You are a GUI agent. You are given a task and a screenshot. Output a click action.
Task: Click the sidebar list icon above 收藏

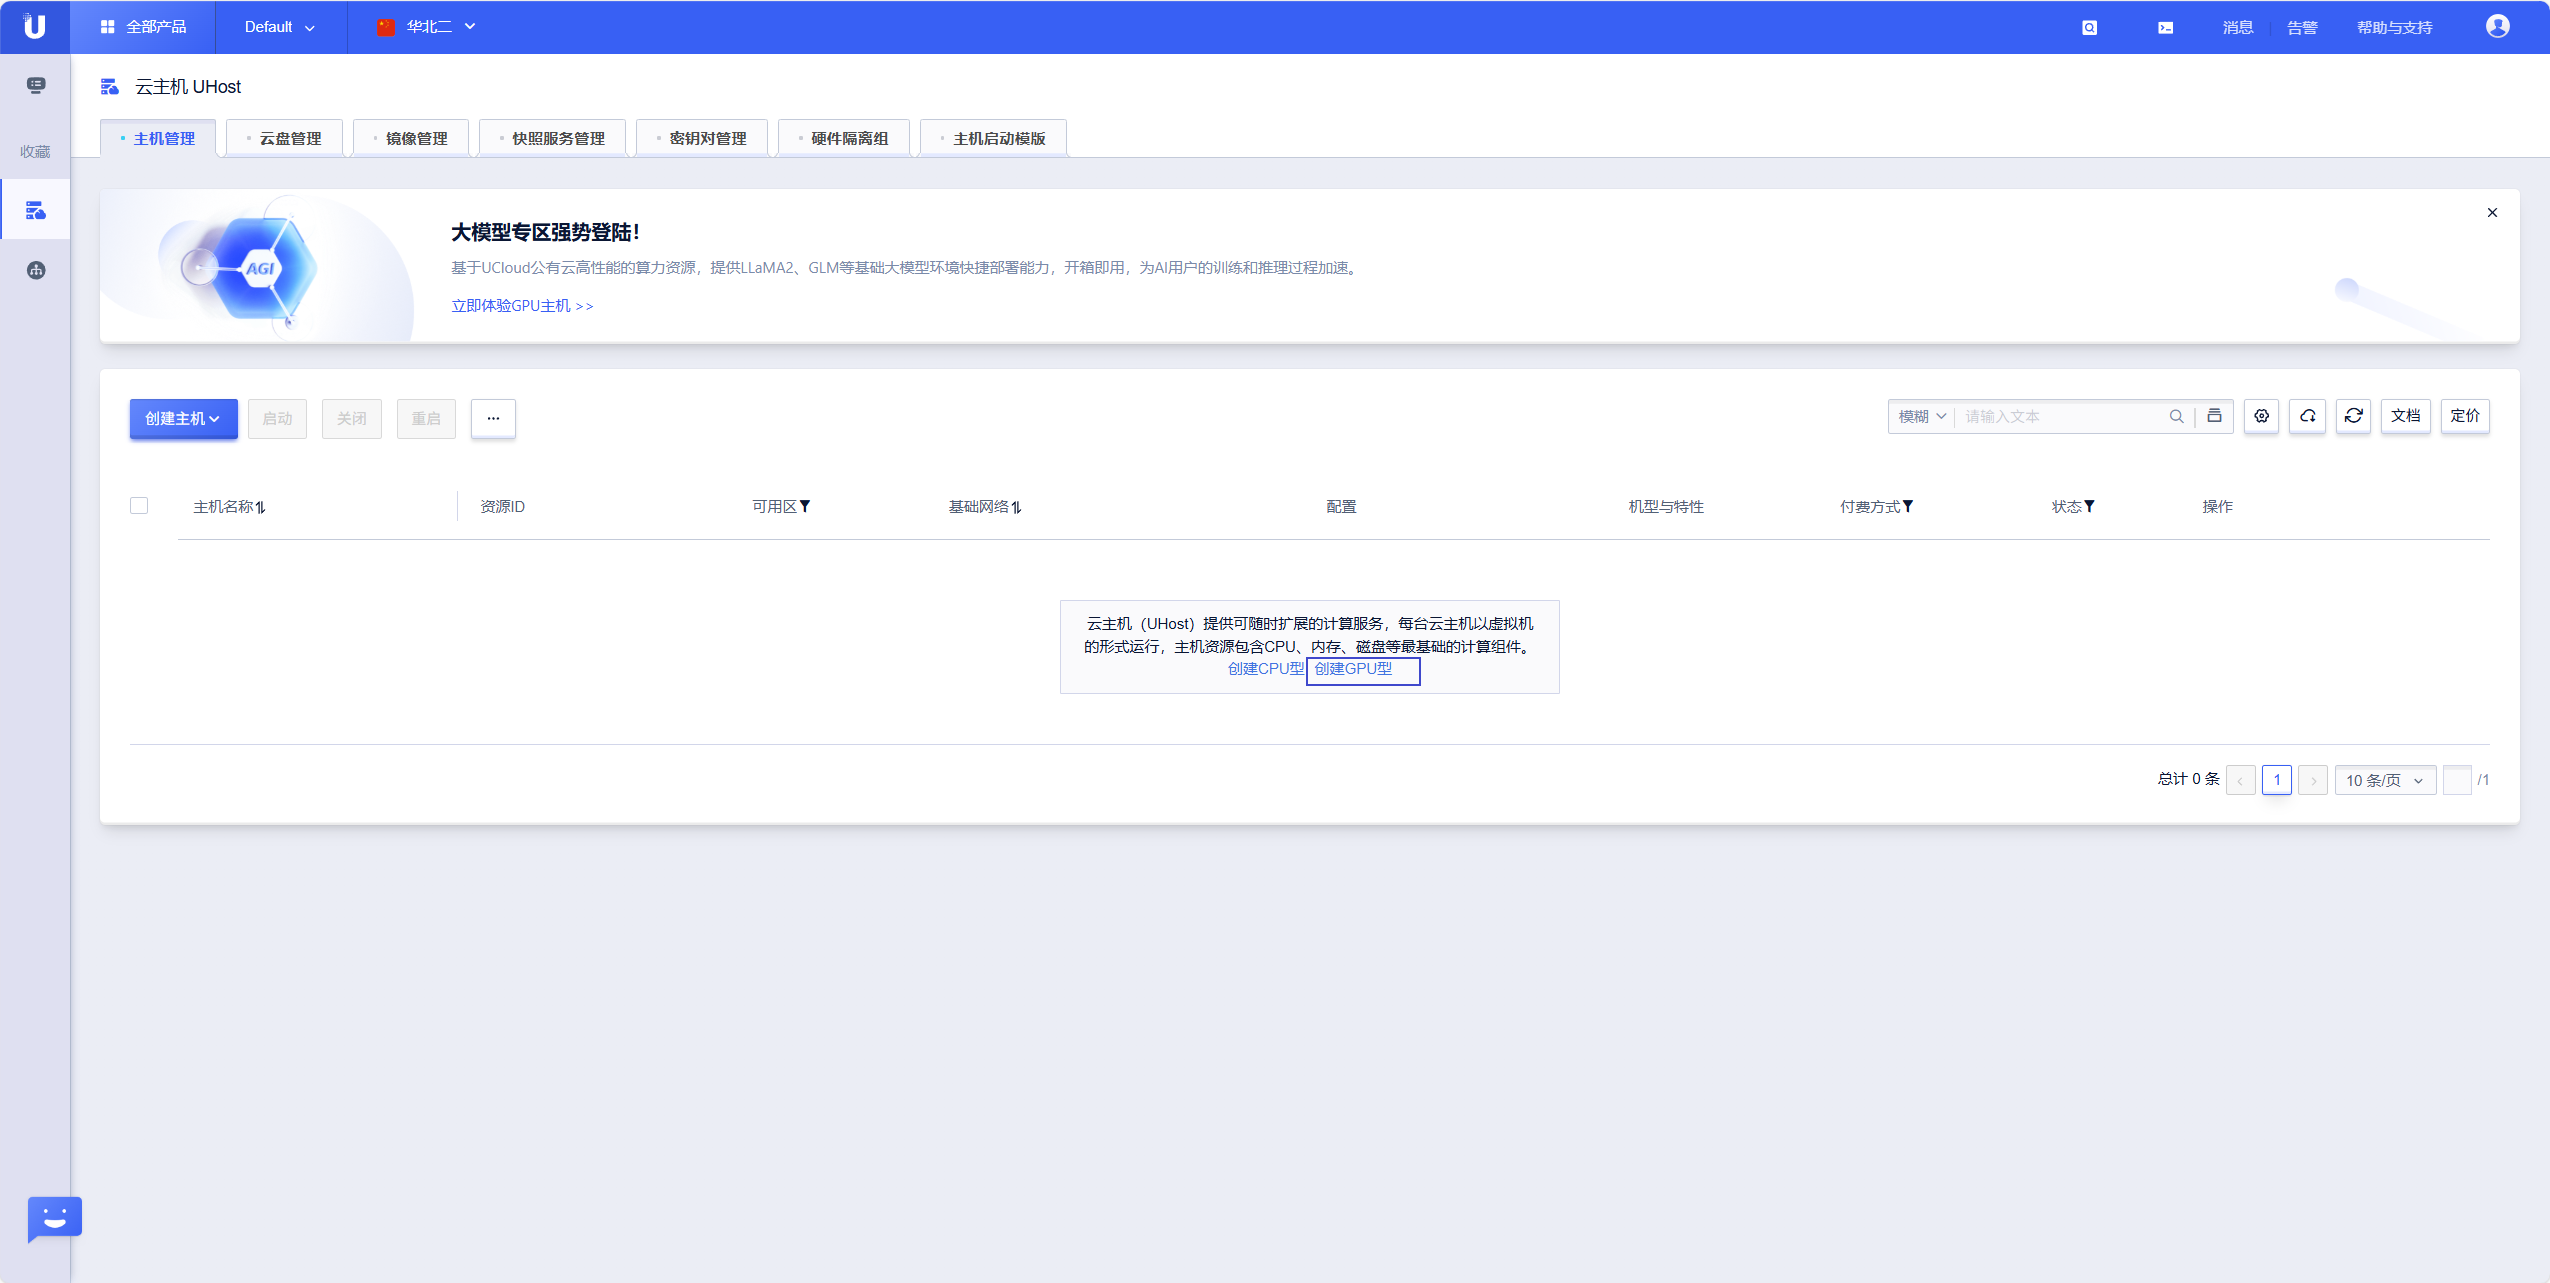pyautogui.click(x=36, y=85)
